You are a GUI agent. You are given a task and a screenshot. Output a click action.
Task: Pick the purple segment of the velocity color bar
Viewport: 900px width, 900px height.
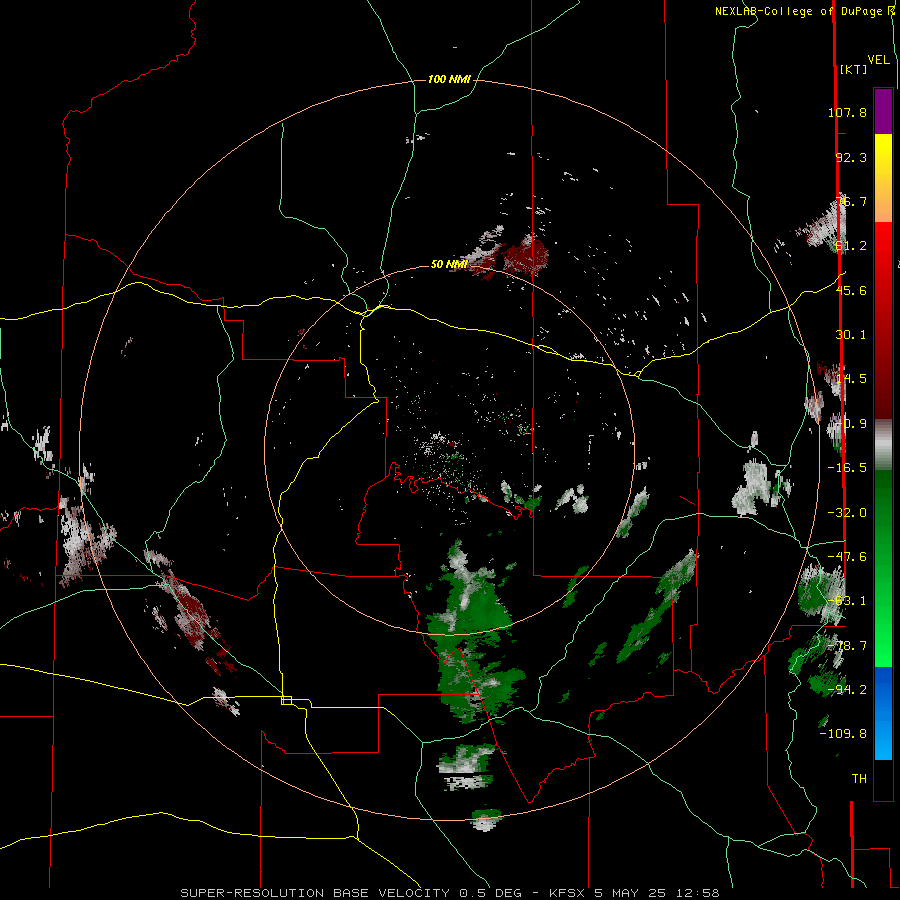883,111
